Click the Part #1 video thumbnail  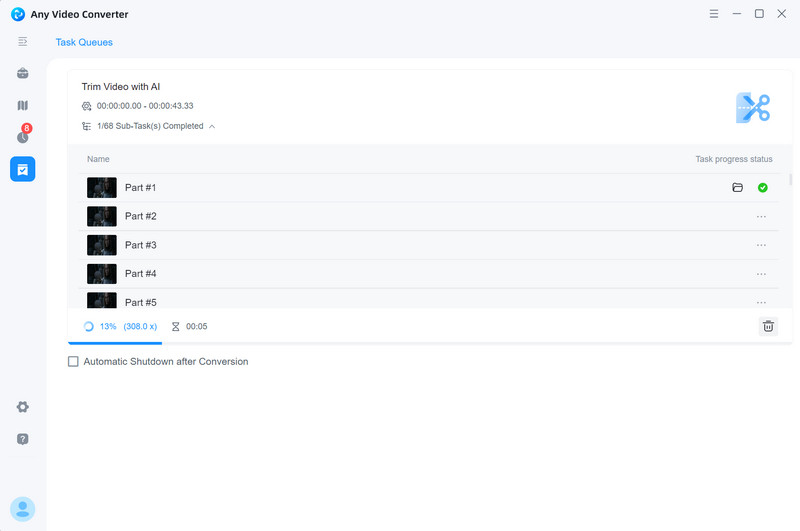point(102,188)
